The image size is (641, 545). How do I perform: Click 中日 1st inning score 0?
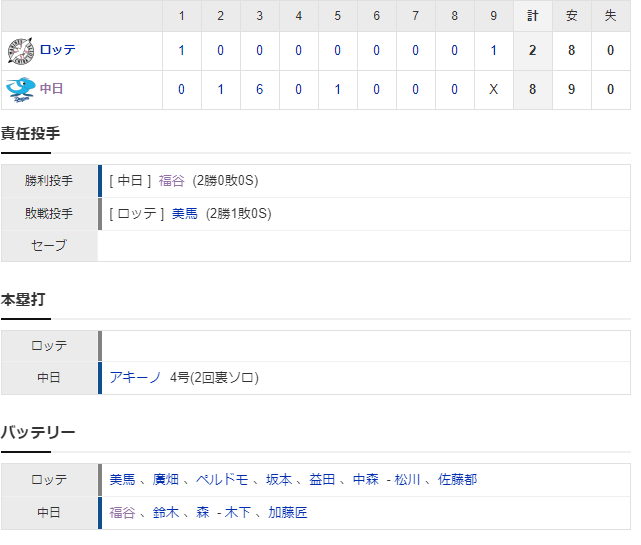click(x=182, y=90)
